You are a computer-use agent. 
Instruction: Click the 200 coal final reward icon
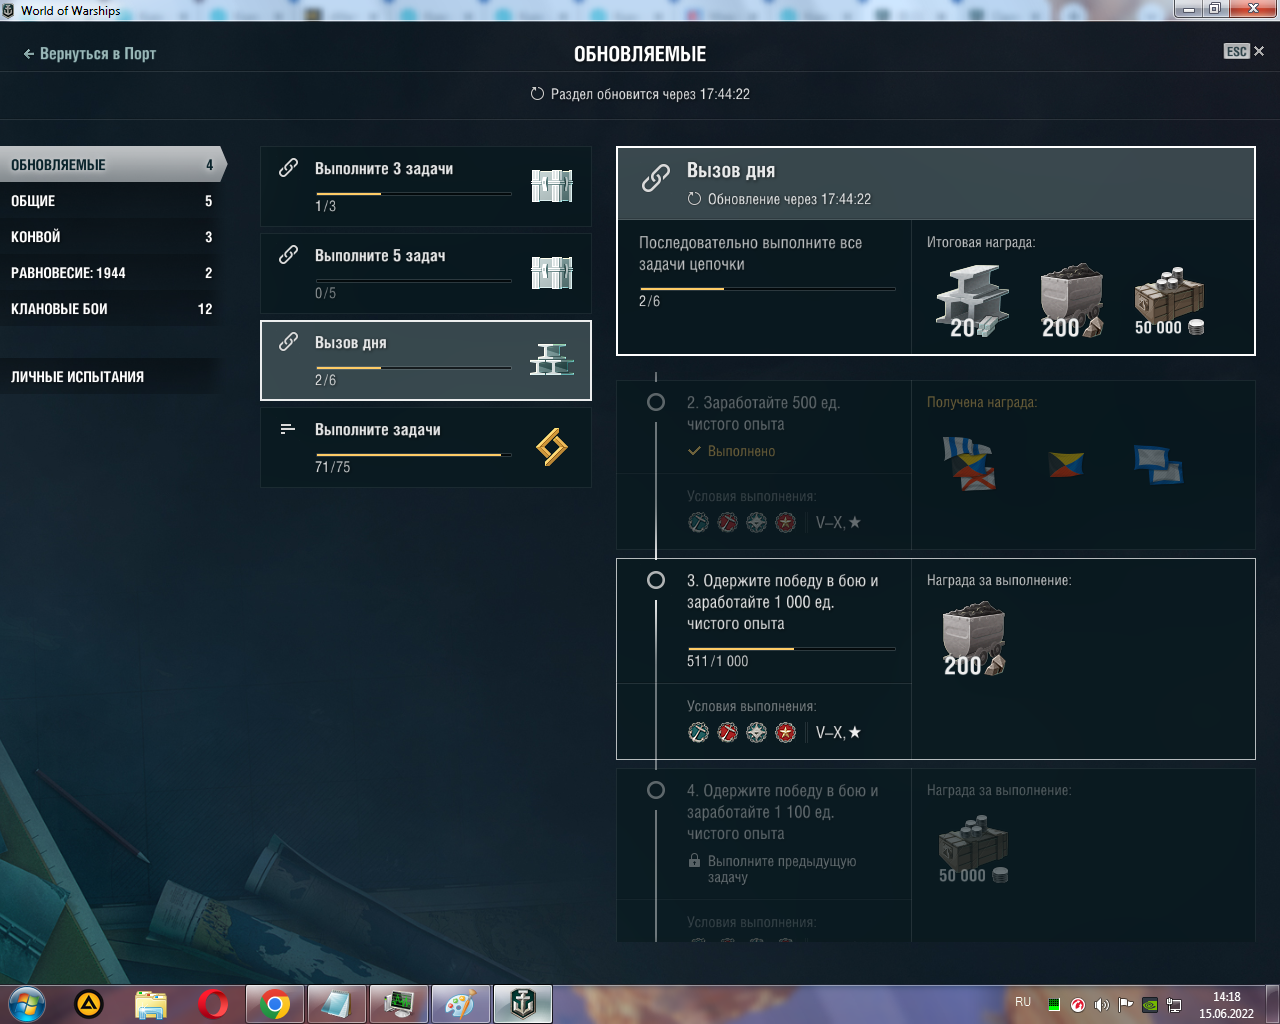(1071, 300)
